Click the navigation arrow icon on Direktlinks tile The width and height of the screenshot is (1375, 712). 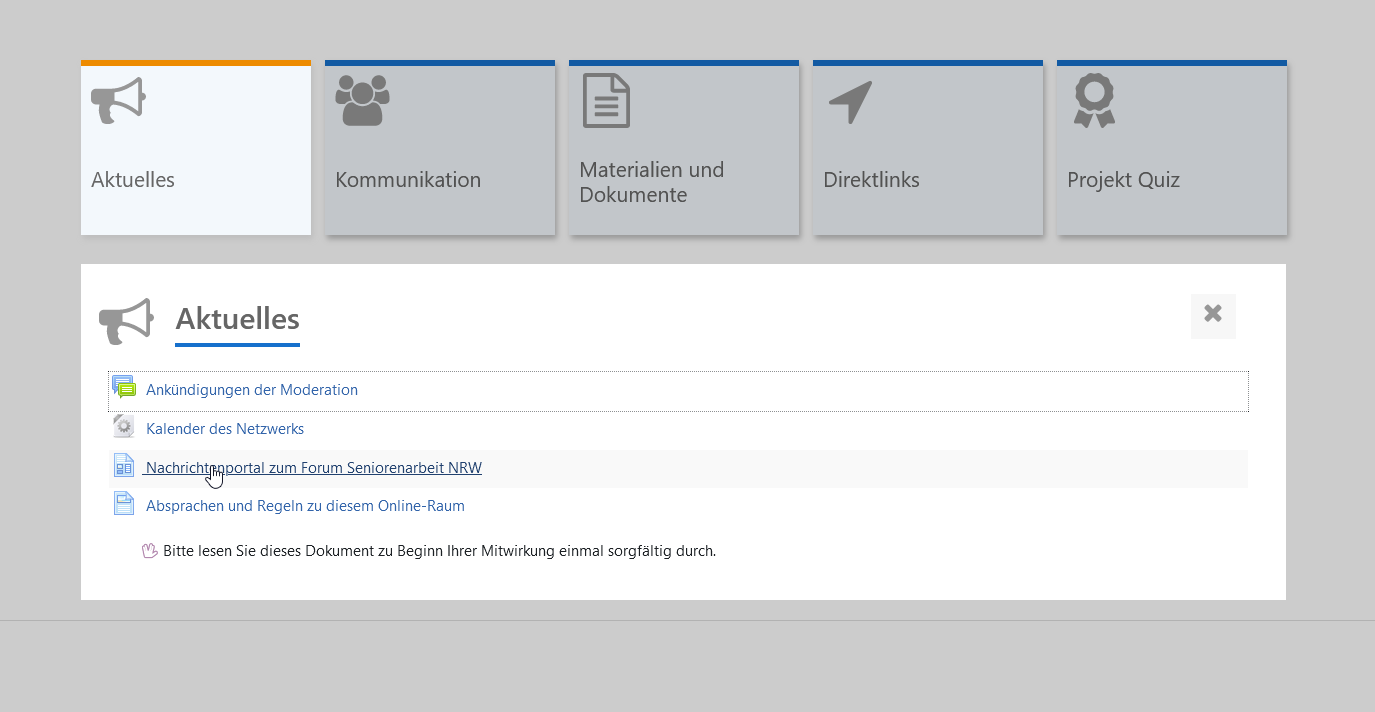point(850,102)
